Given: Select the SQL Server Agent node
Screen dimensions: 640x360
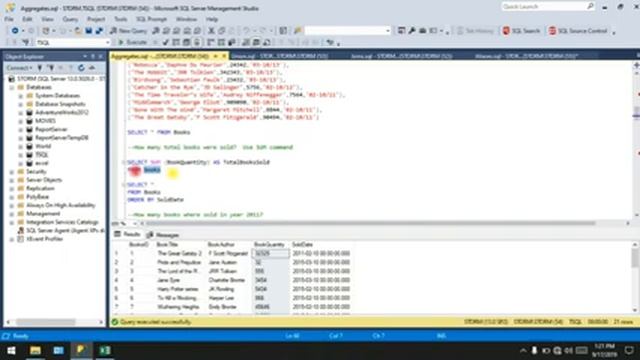Looking at the screenshot, I should point(64,231).
